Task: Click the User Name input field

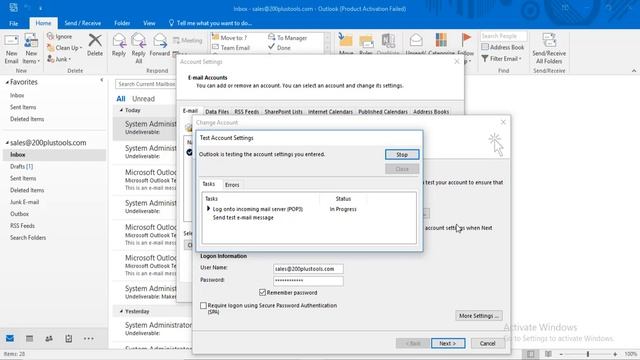Action: (x=308, y=269)
